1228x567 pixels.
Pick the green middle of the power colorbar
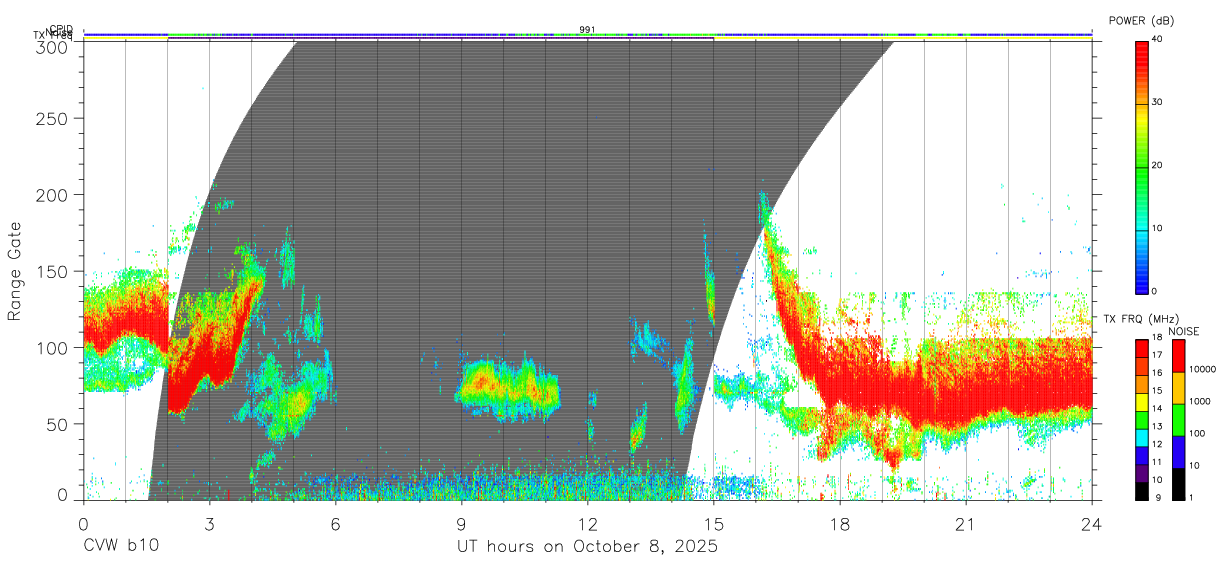[1142, 166]
